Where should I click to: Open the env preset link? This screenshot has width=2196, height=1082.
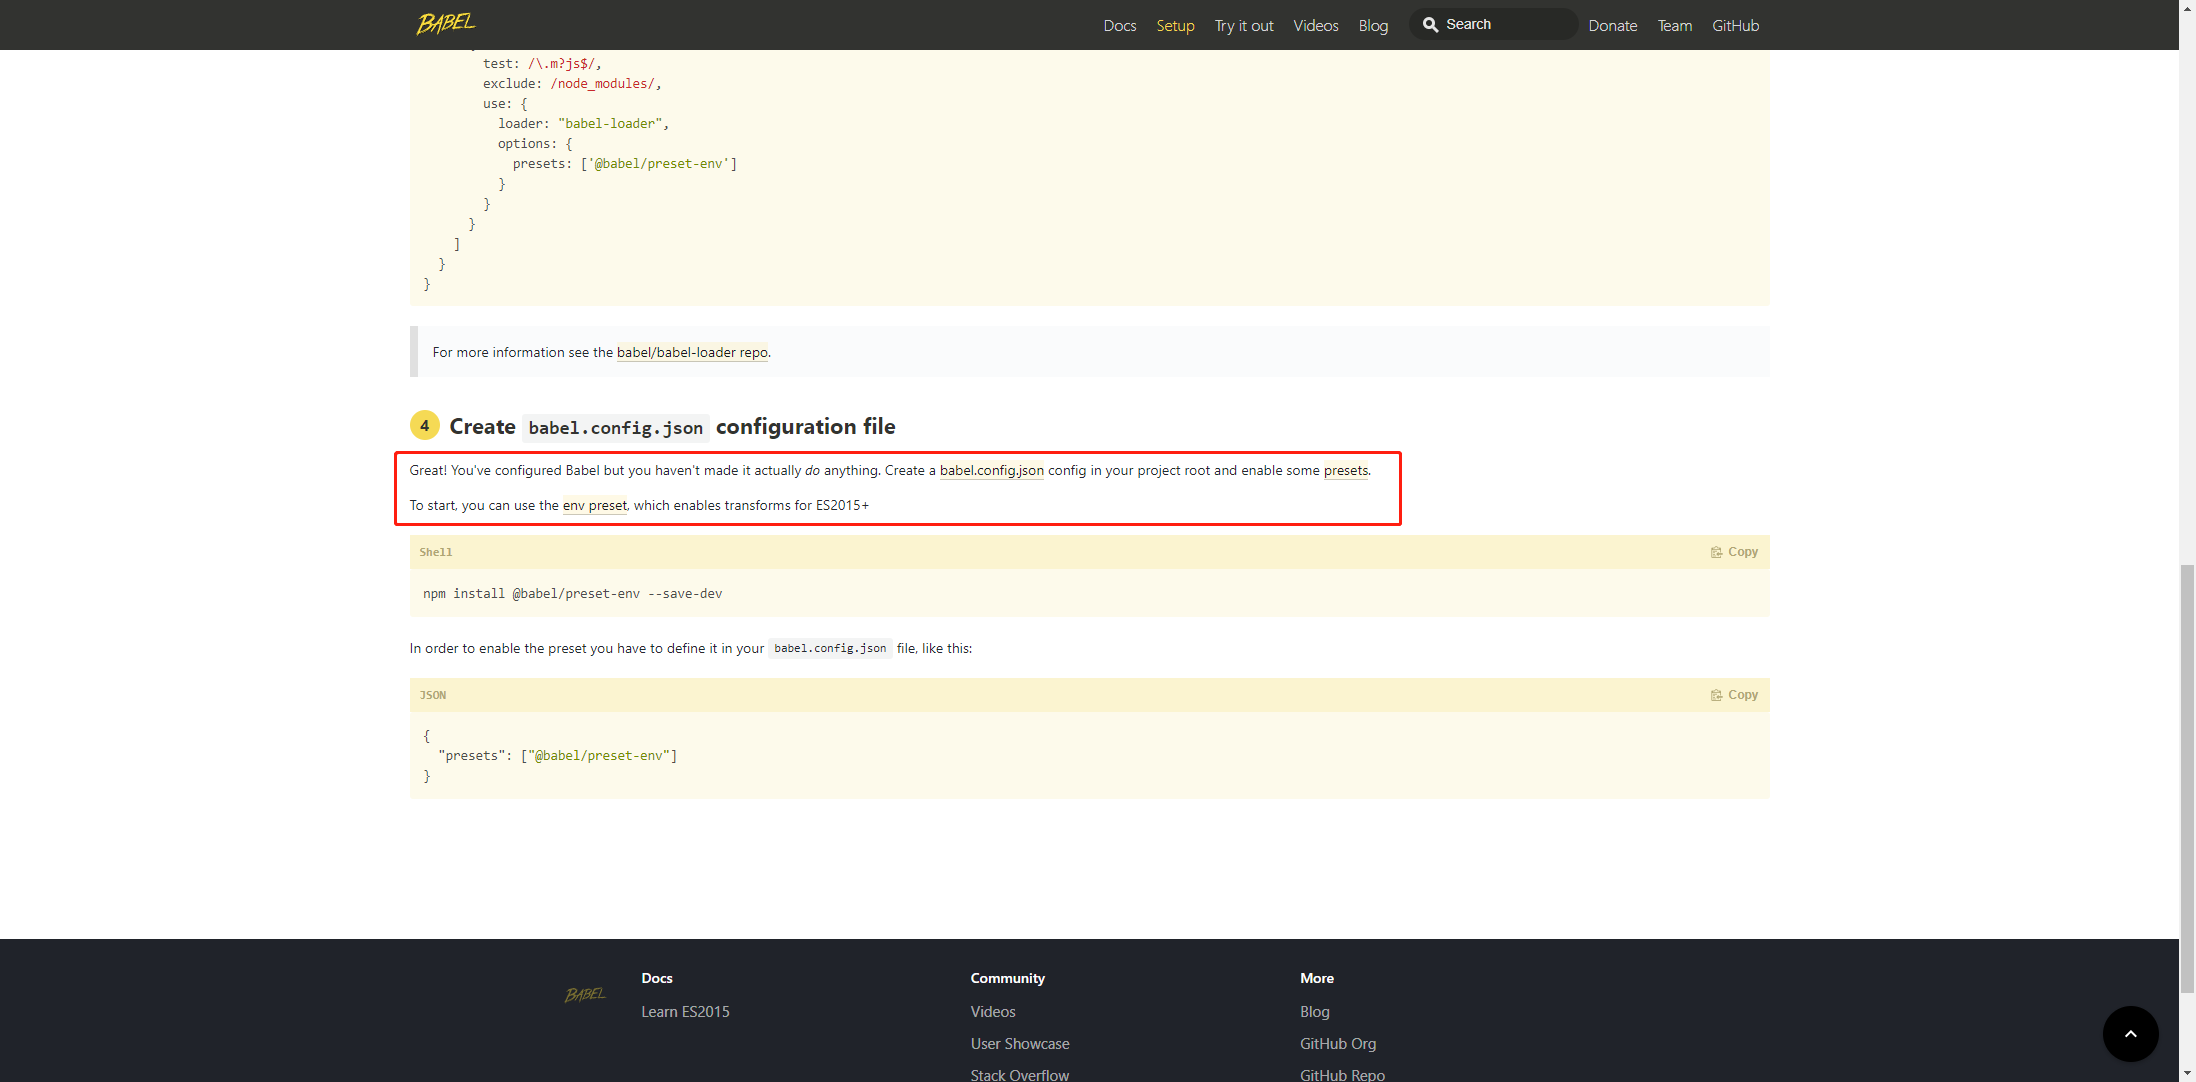pos(594,505)
